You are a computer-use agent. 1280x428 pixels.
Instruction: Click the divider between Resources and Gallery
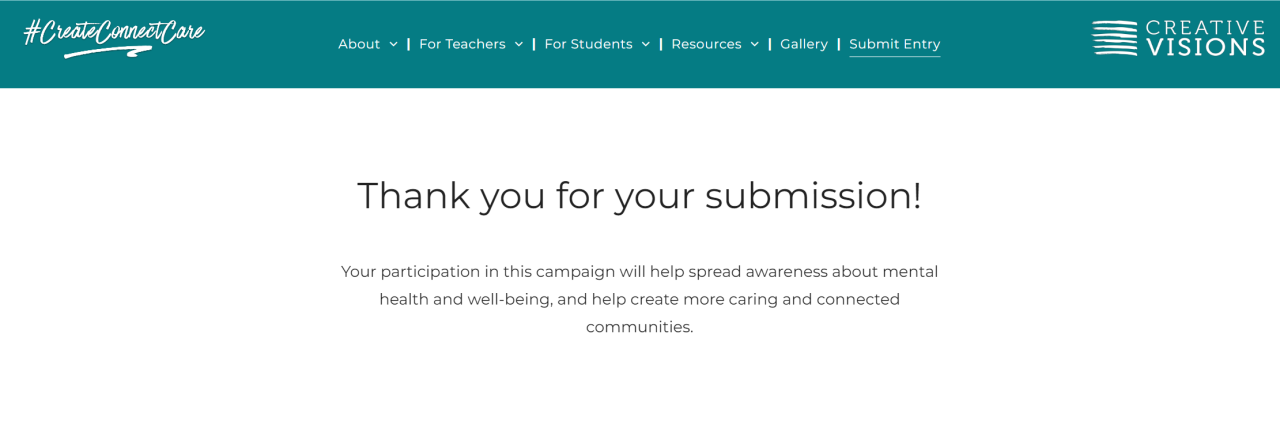769,44
